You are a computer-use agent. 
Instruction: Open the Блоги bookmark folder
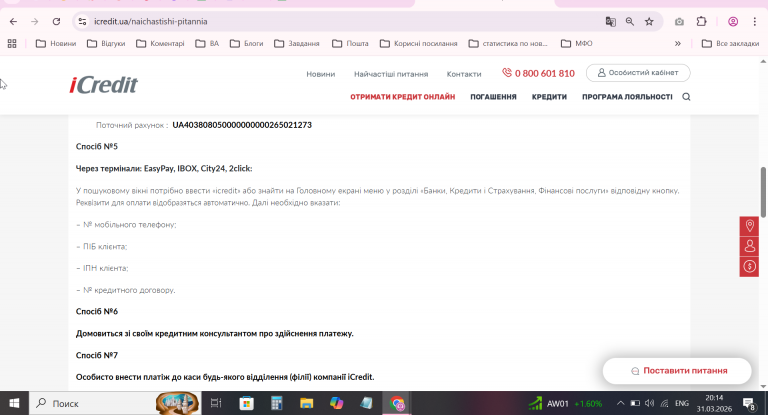point(247,44)
